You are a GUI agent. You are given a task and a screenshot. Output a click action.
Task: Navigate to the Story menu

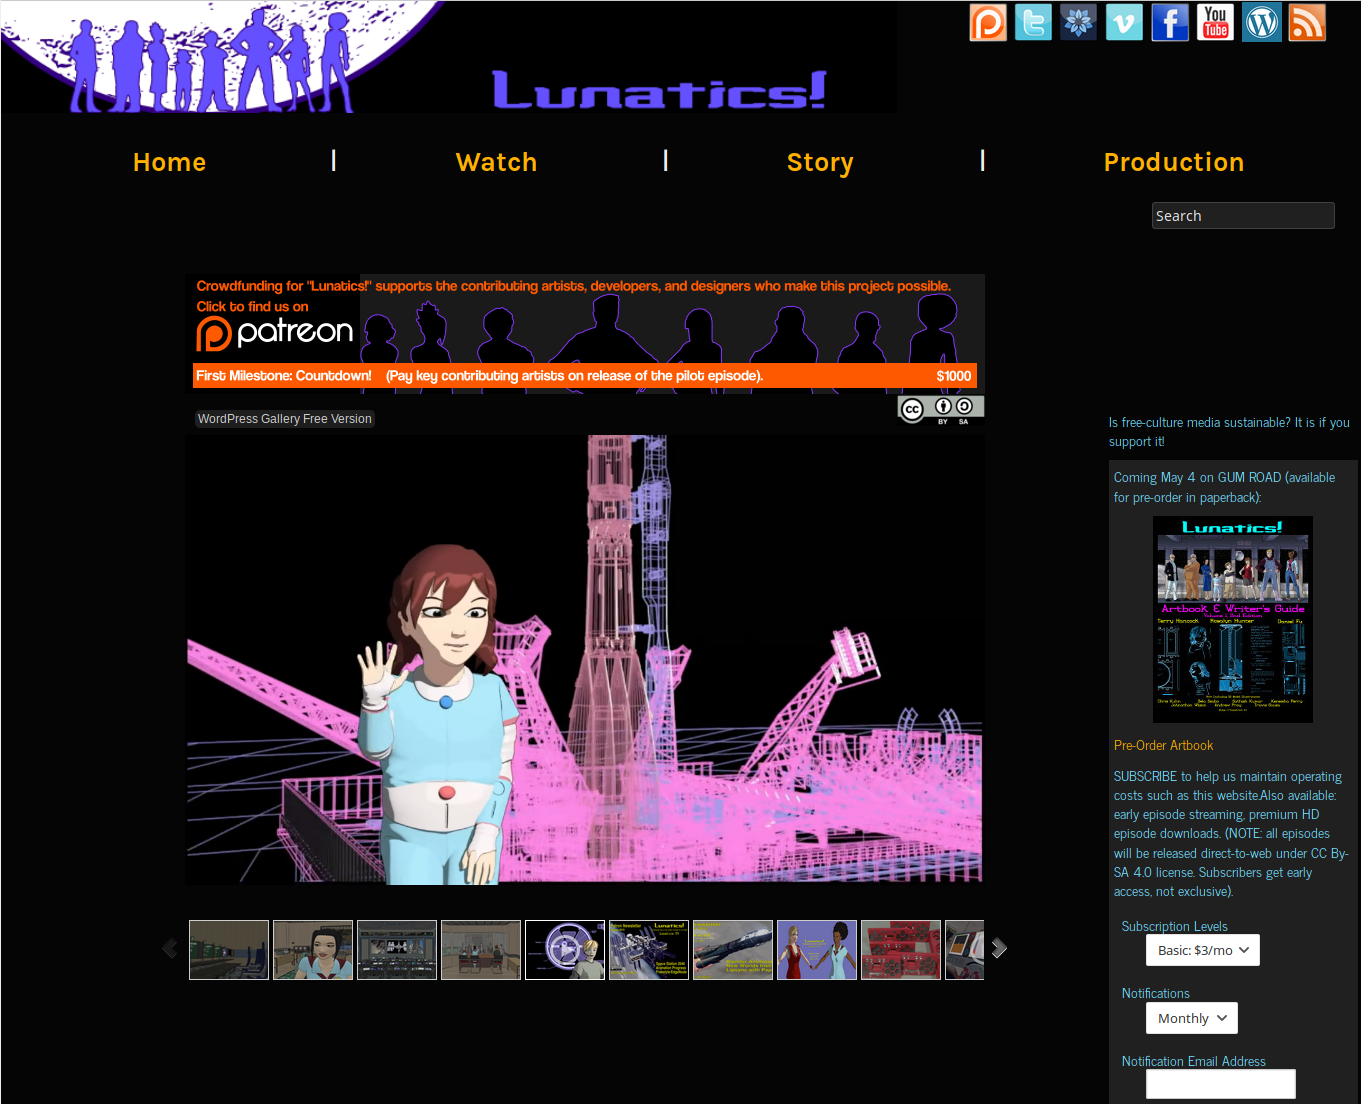(819, 162)
